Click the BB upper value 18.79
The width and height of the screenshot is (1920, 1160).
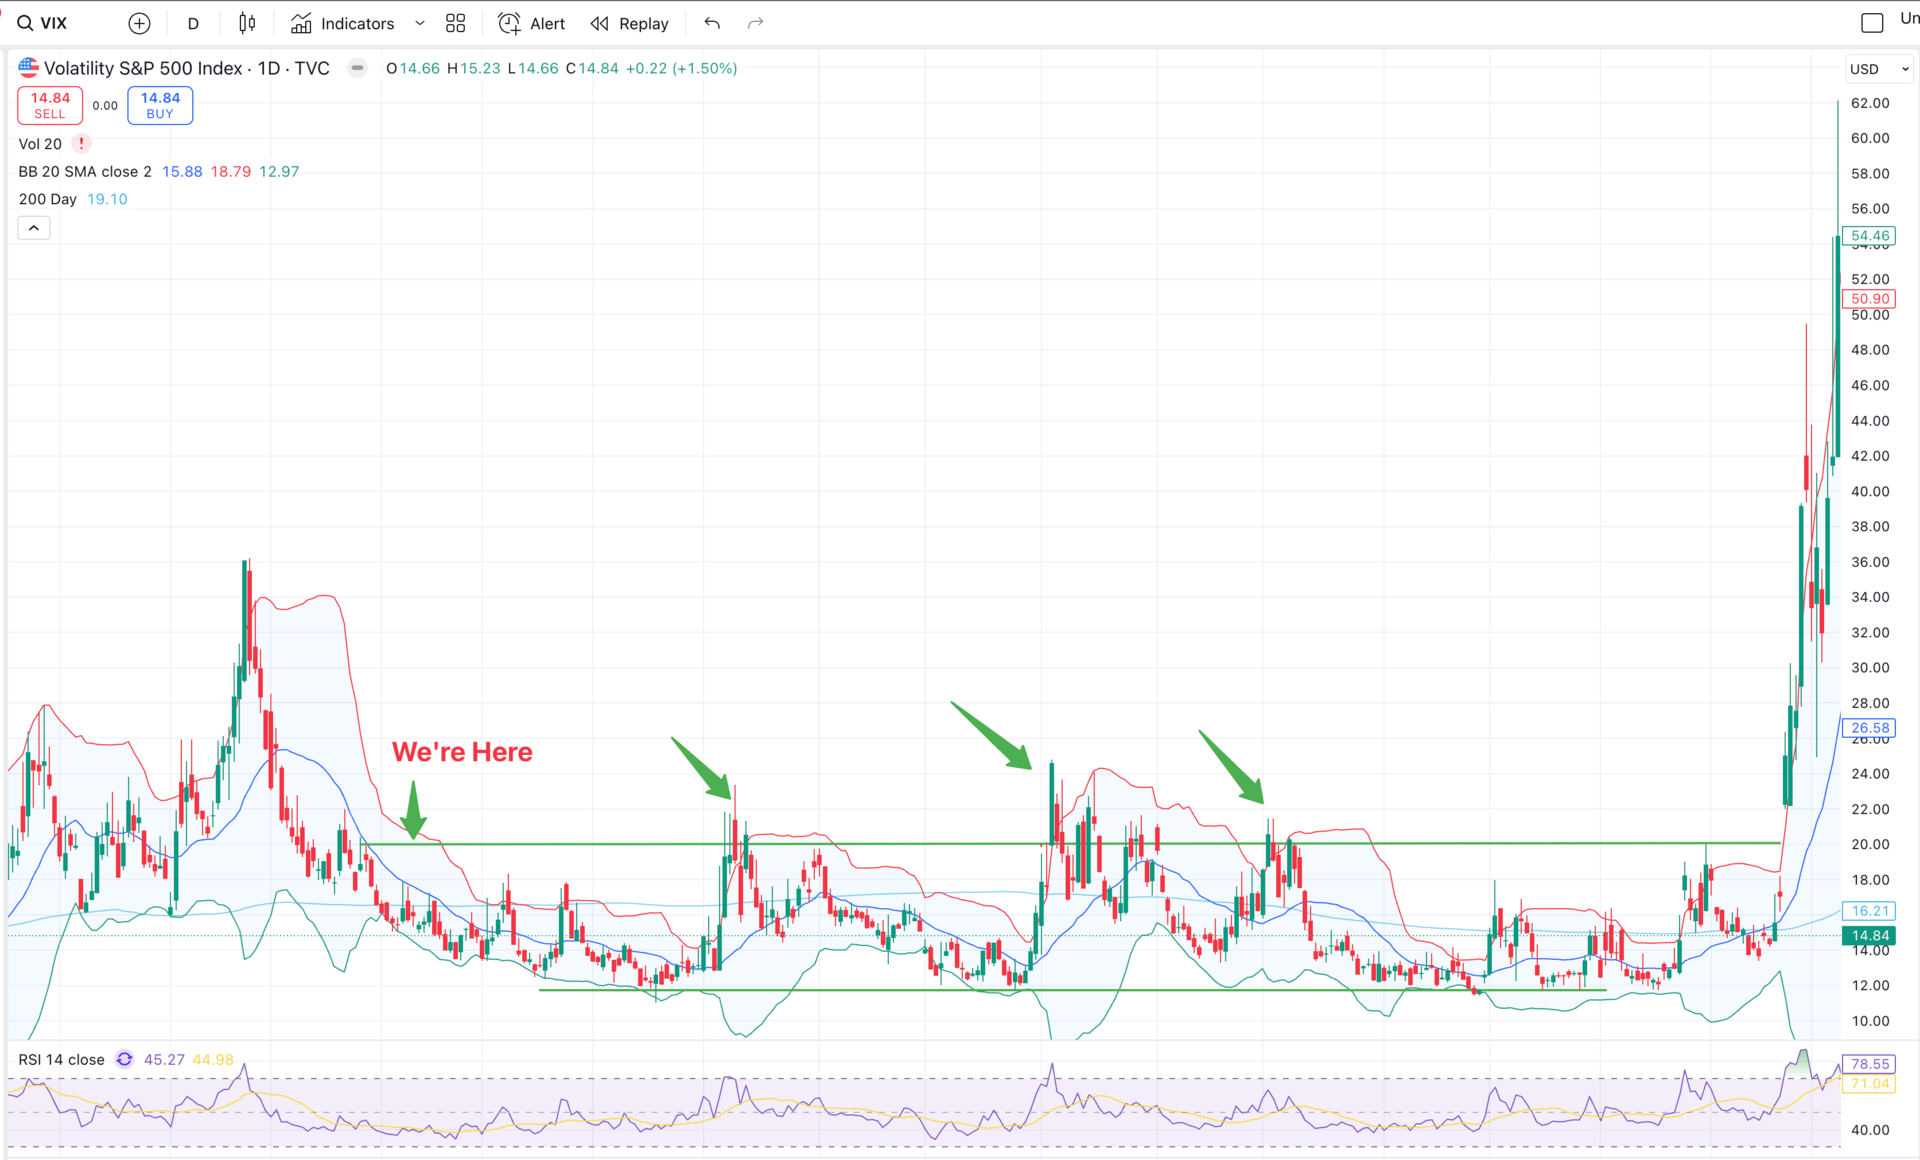click(x=231, y=171)
